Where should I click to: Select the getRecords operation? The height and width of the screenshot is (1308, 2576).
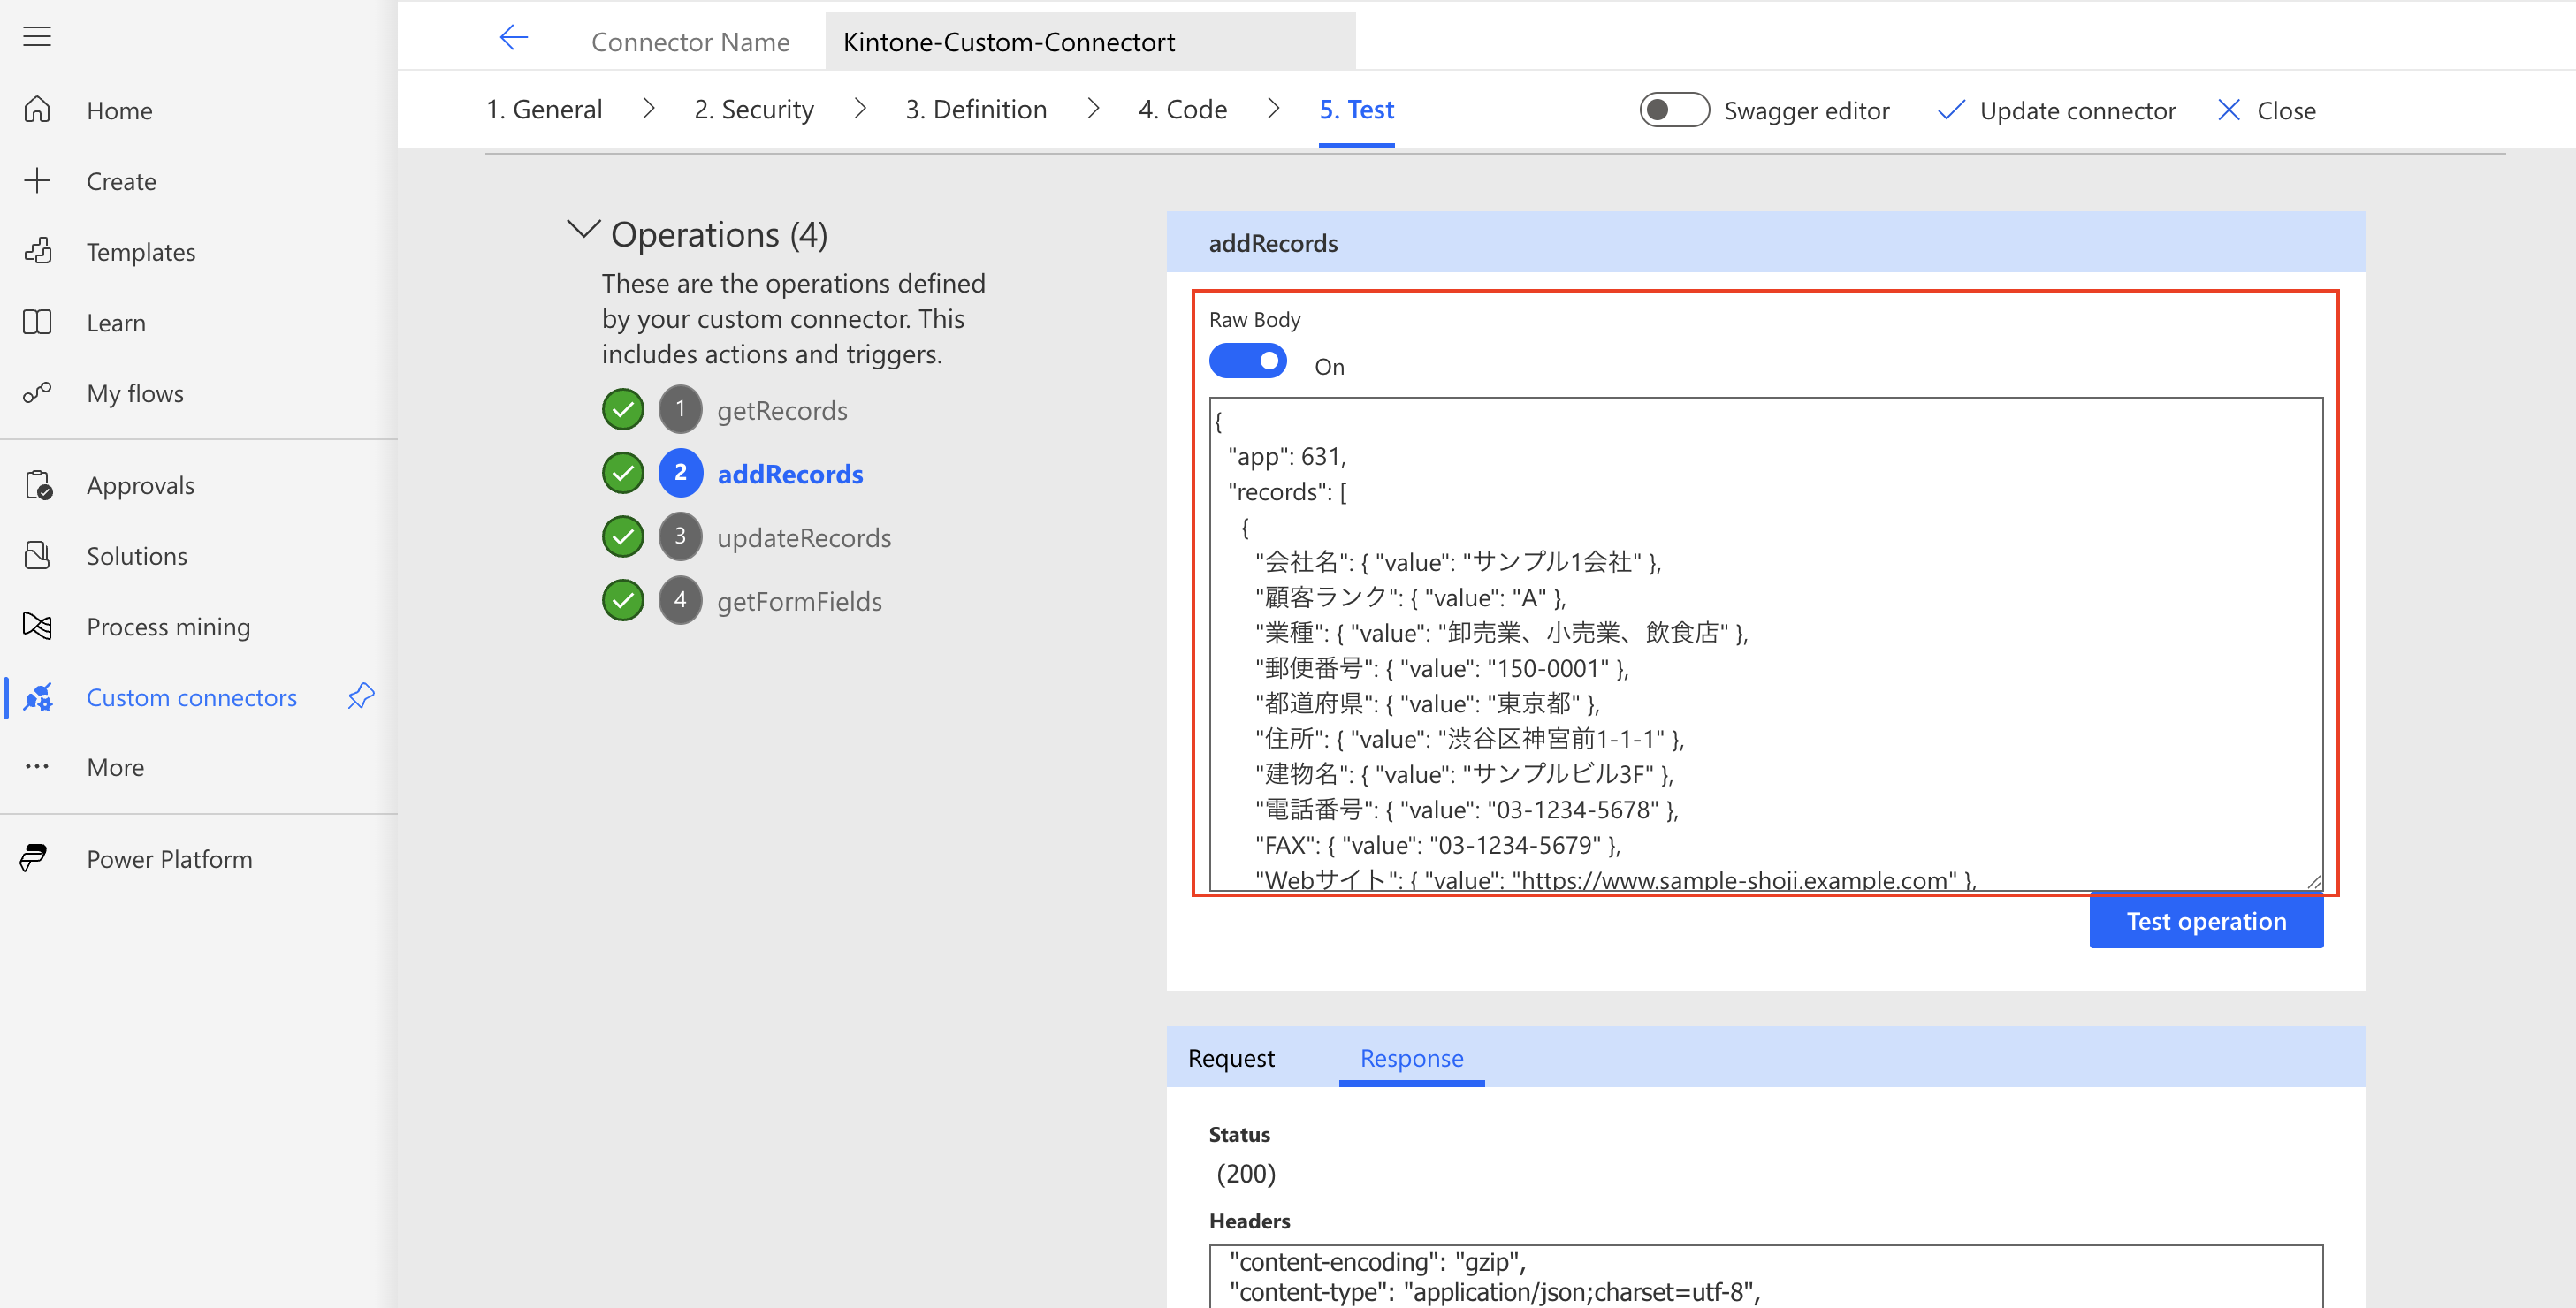781,410
